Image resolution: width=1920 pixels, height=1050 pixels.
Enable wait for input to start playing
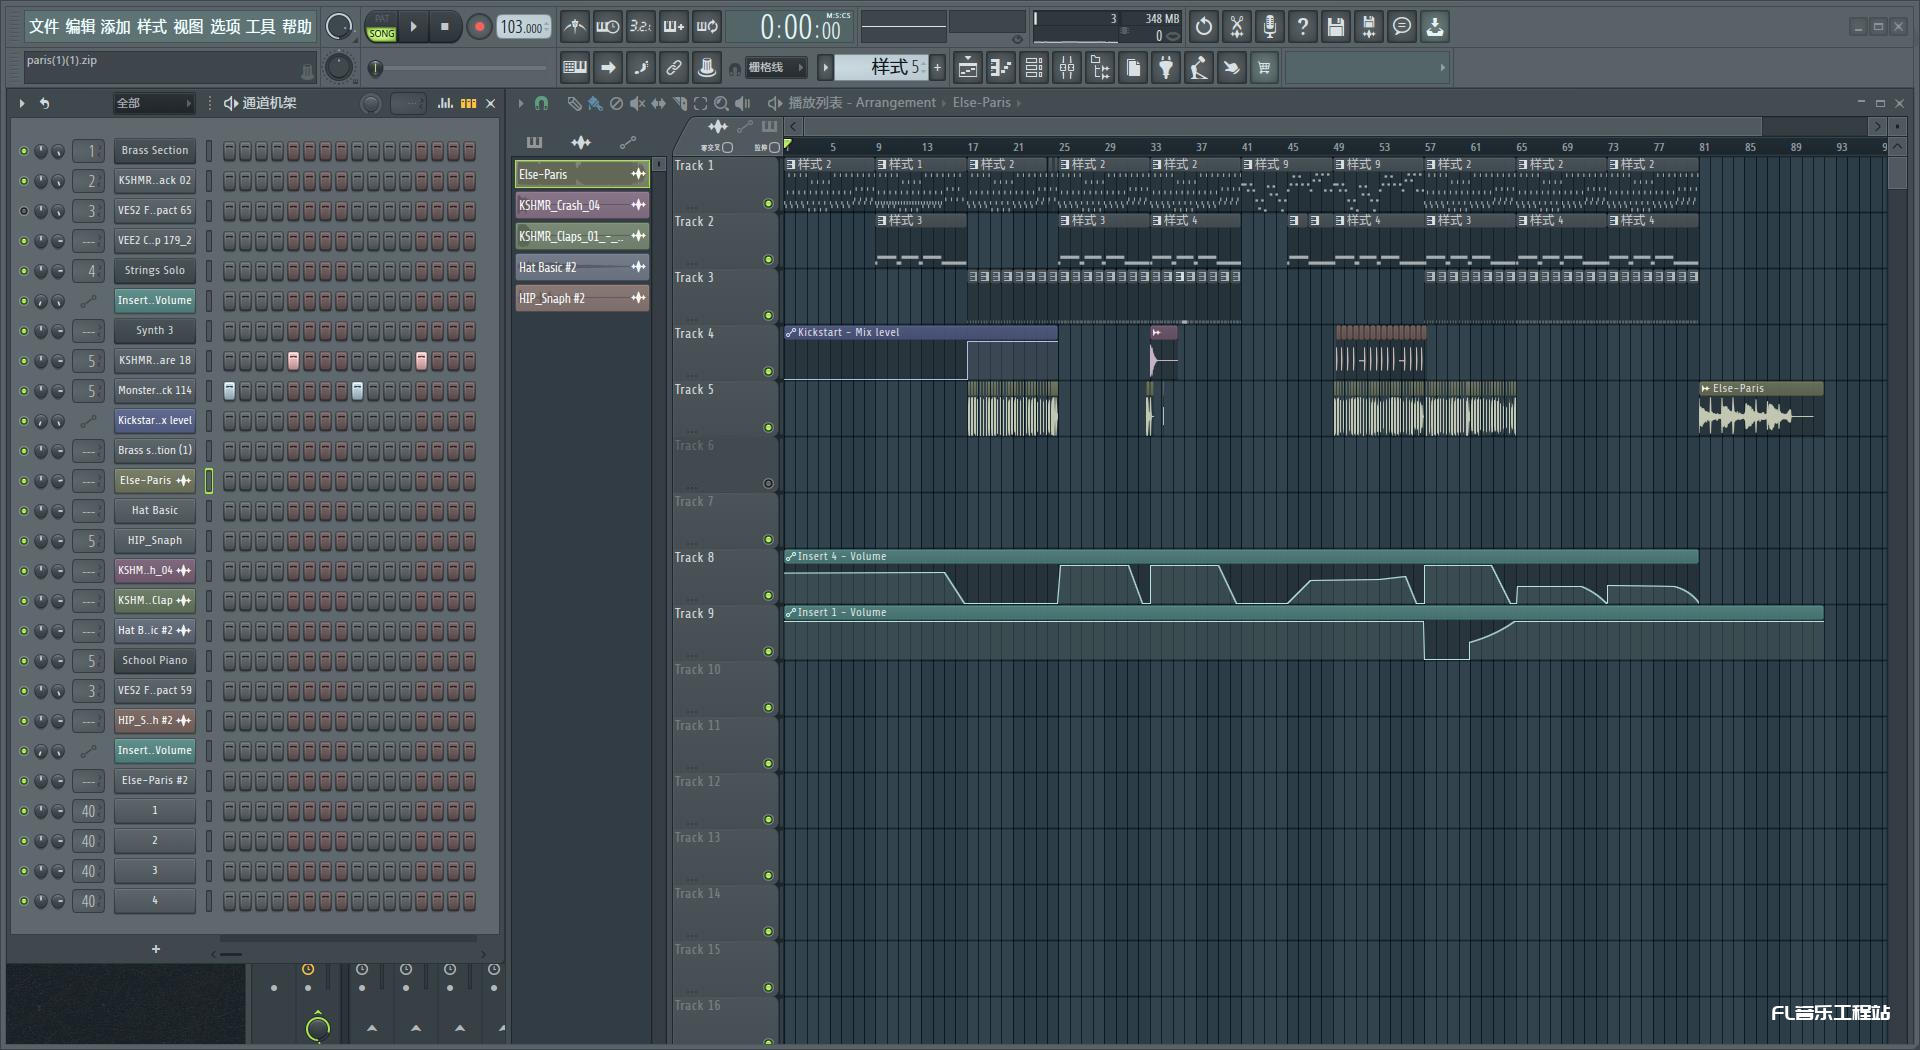pyautogui.click(x=607, y=27)
